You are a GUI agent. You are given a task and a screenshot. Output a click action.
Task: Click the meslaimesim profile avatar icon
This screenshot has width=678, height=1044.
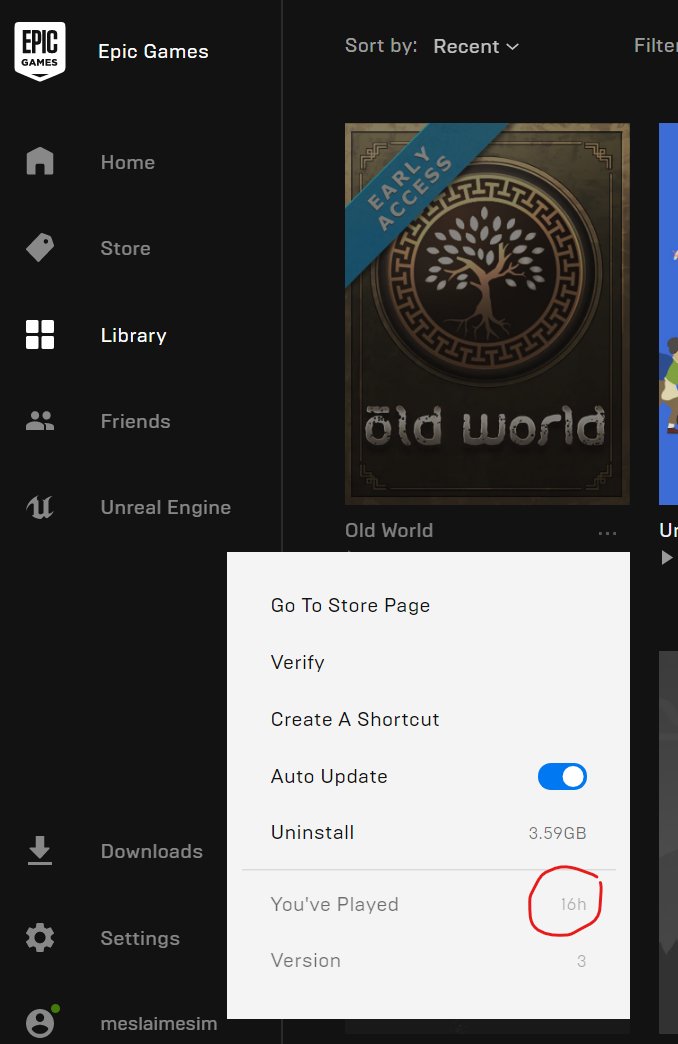click(41, 1022)
